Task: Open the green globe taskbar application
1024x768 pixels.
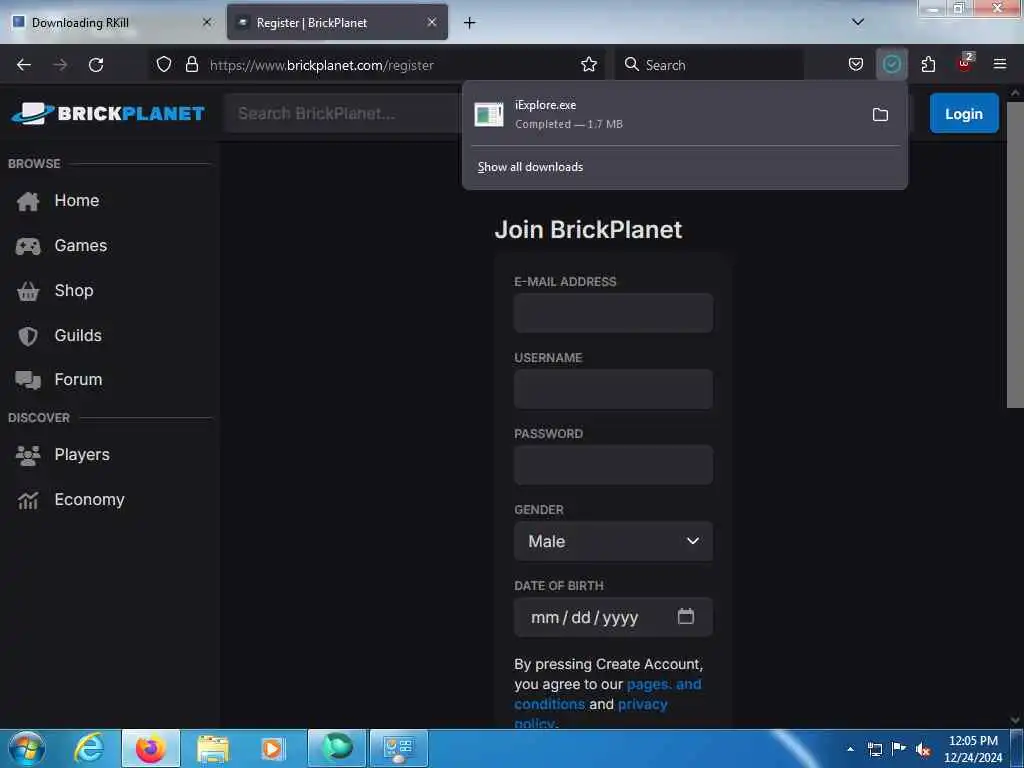Action: (x=337, y=748)
